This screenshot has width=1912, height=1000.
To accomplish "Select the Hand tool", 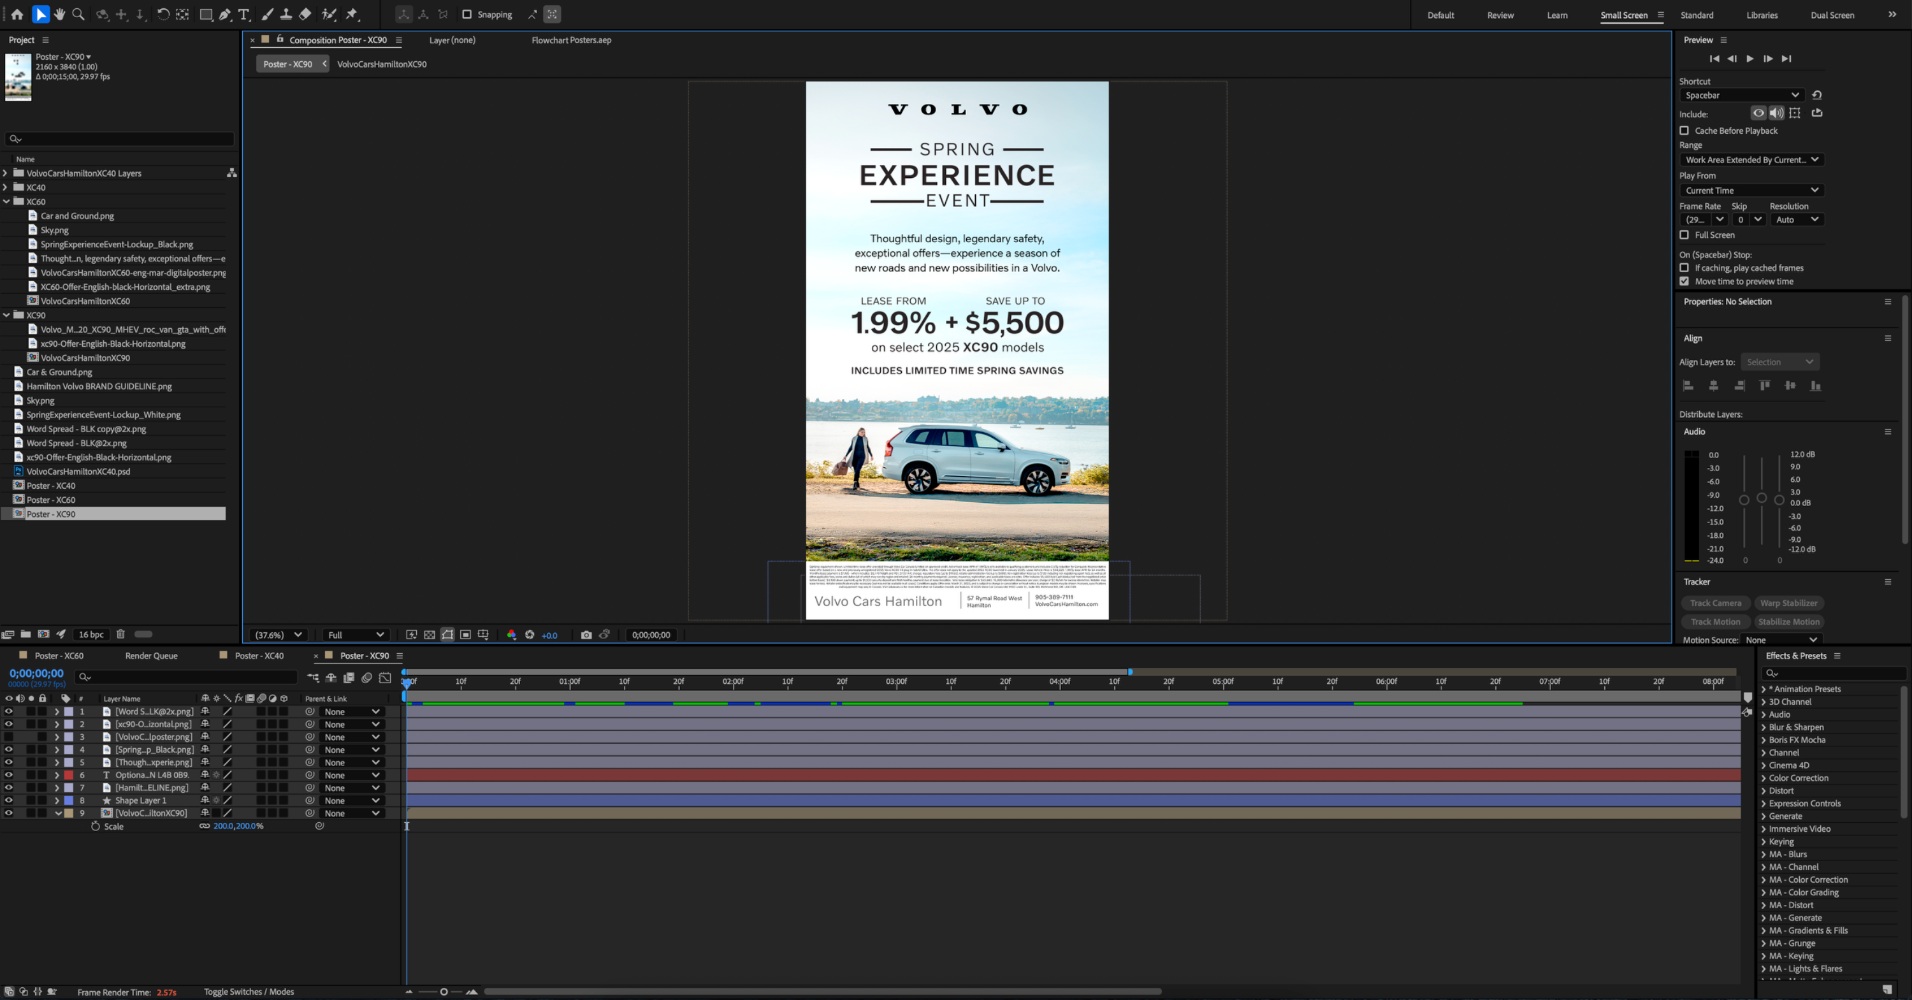I will pyautogui.click(x=59, y=15).
